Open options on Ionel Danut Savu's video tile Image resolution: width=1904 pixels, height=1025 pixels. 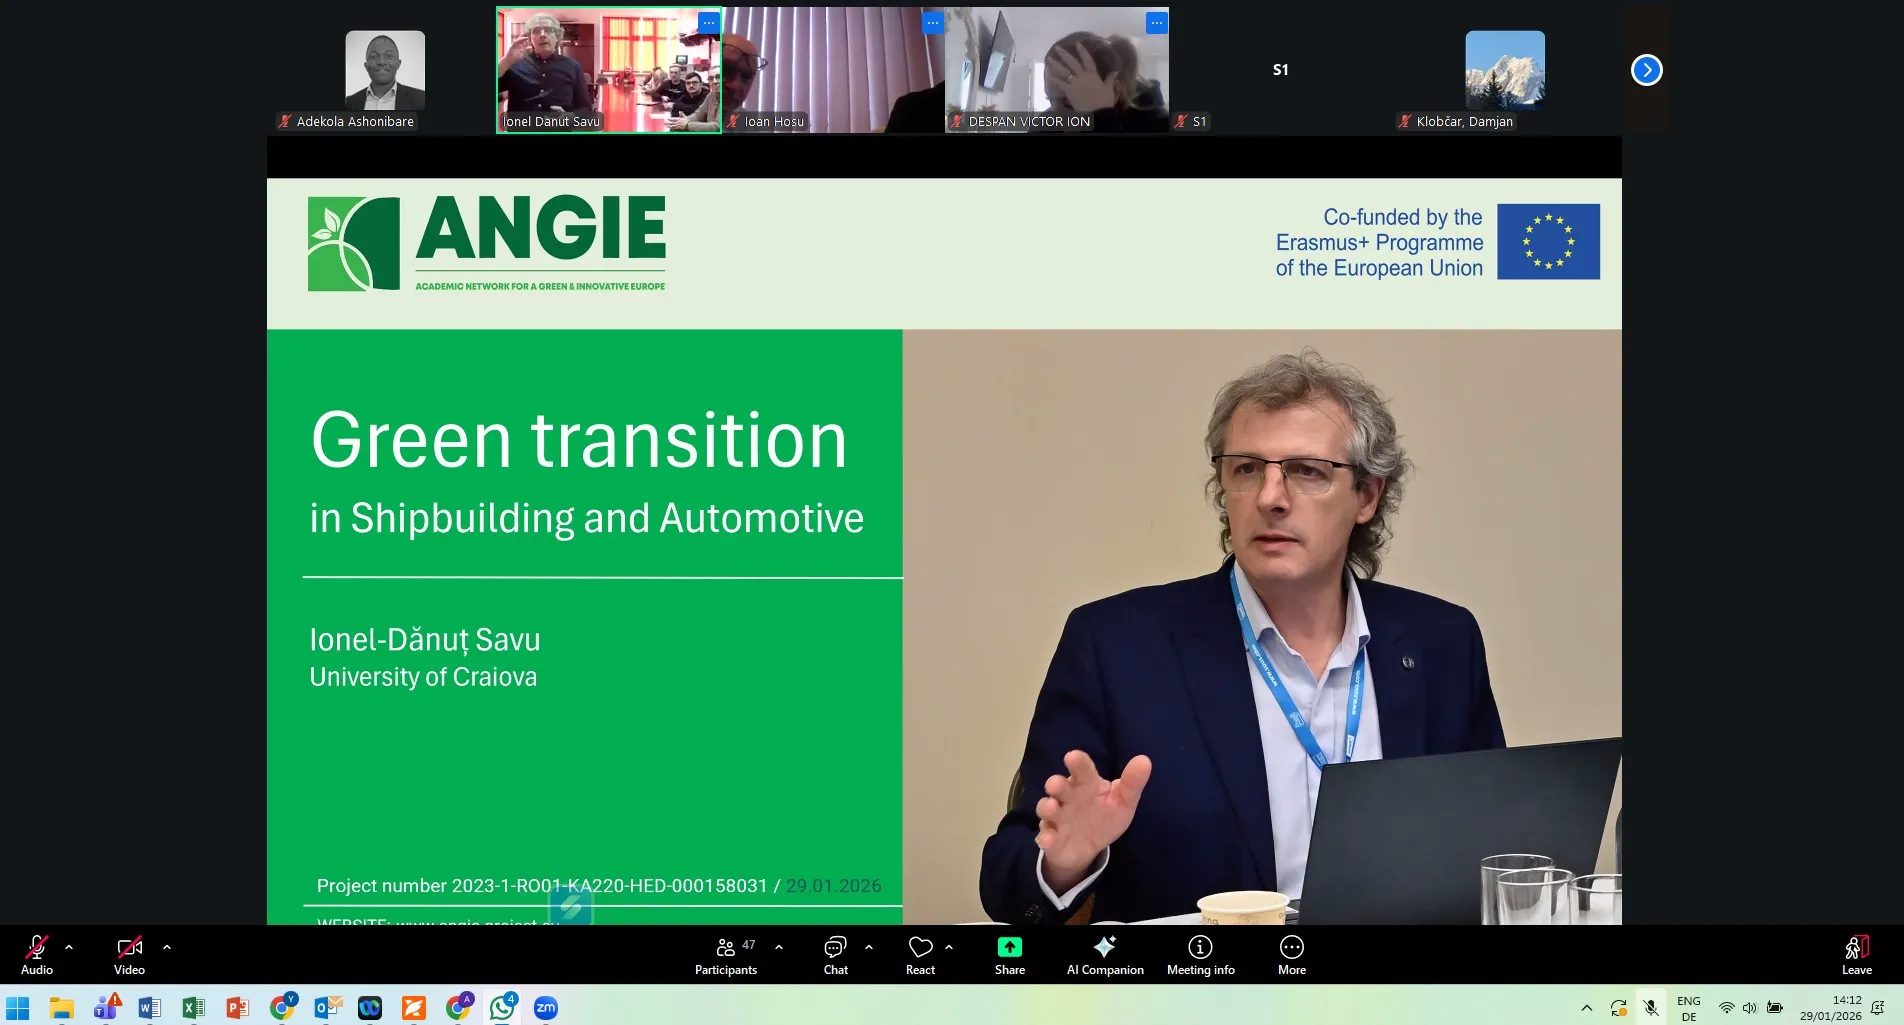click(x=708, y=23)
